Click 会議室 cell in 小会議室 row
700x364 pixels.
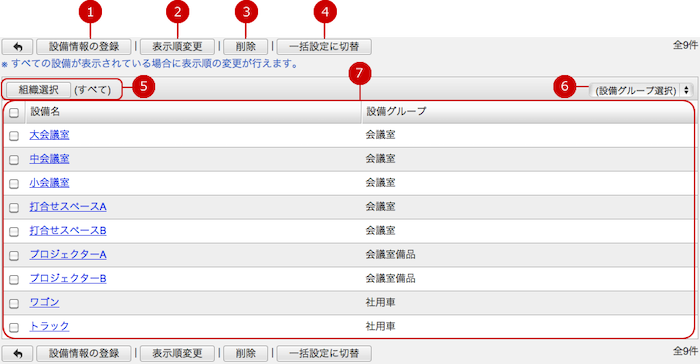pos(380,183)
